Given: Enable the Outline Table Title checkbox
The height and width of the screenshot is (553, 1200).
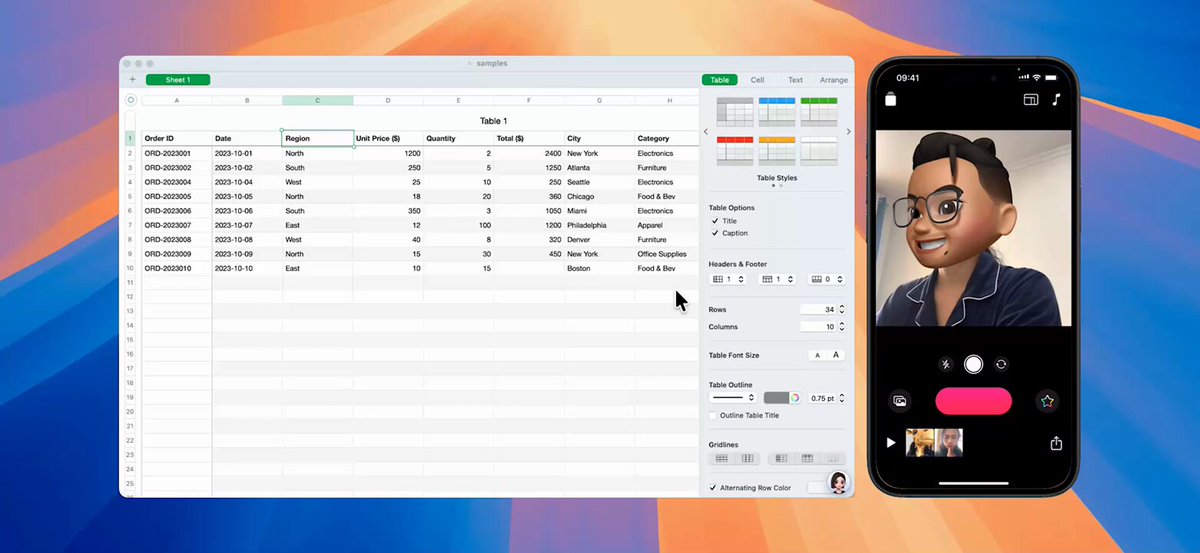Looking at the screenshot, I should (x=713, y=415).
